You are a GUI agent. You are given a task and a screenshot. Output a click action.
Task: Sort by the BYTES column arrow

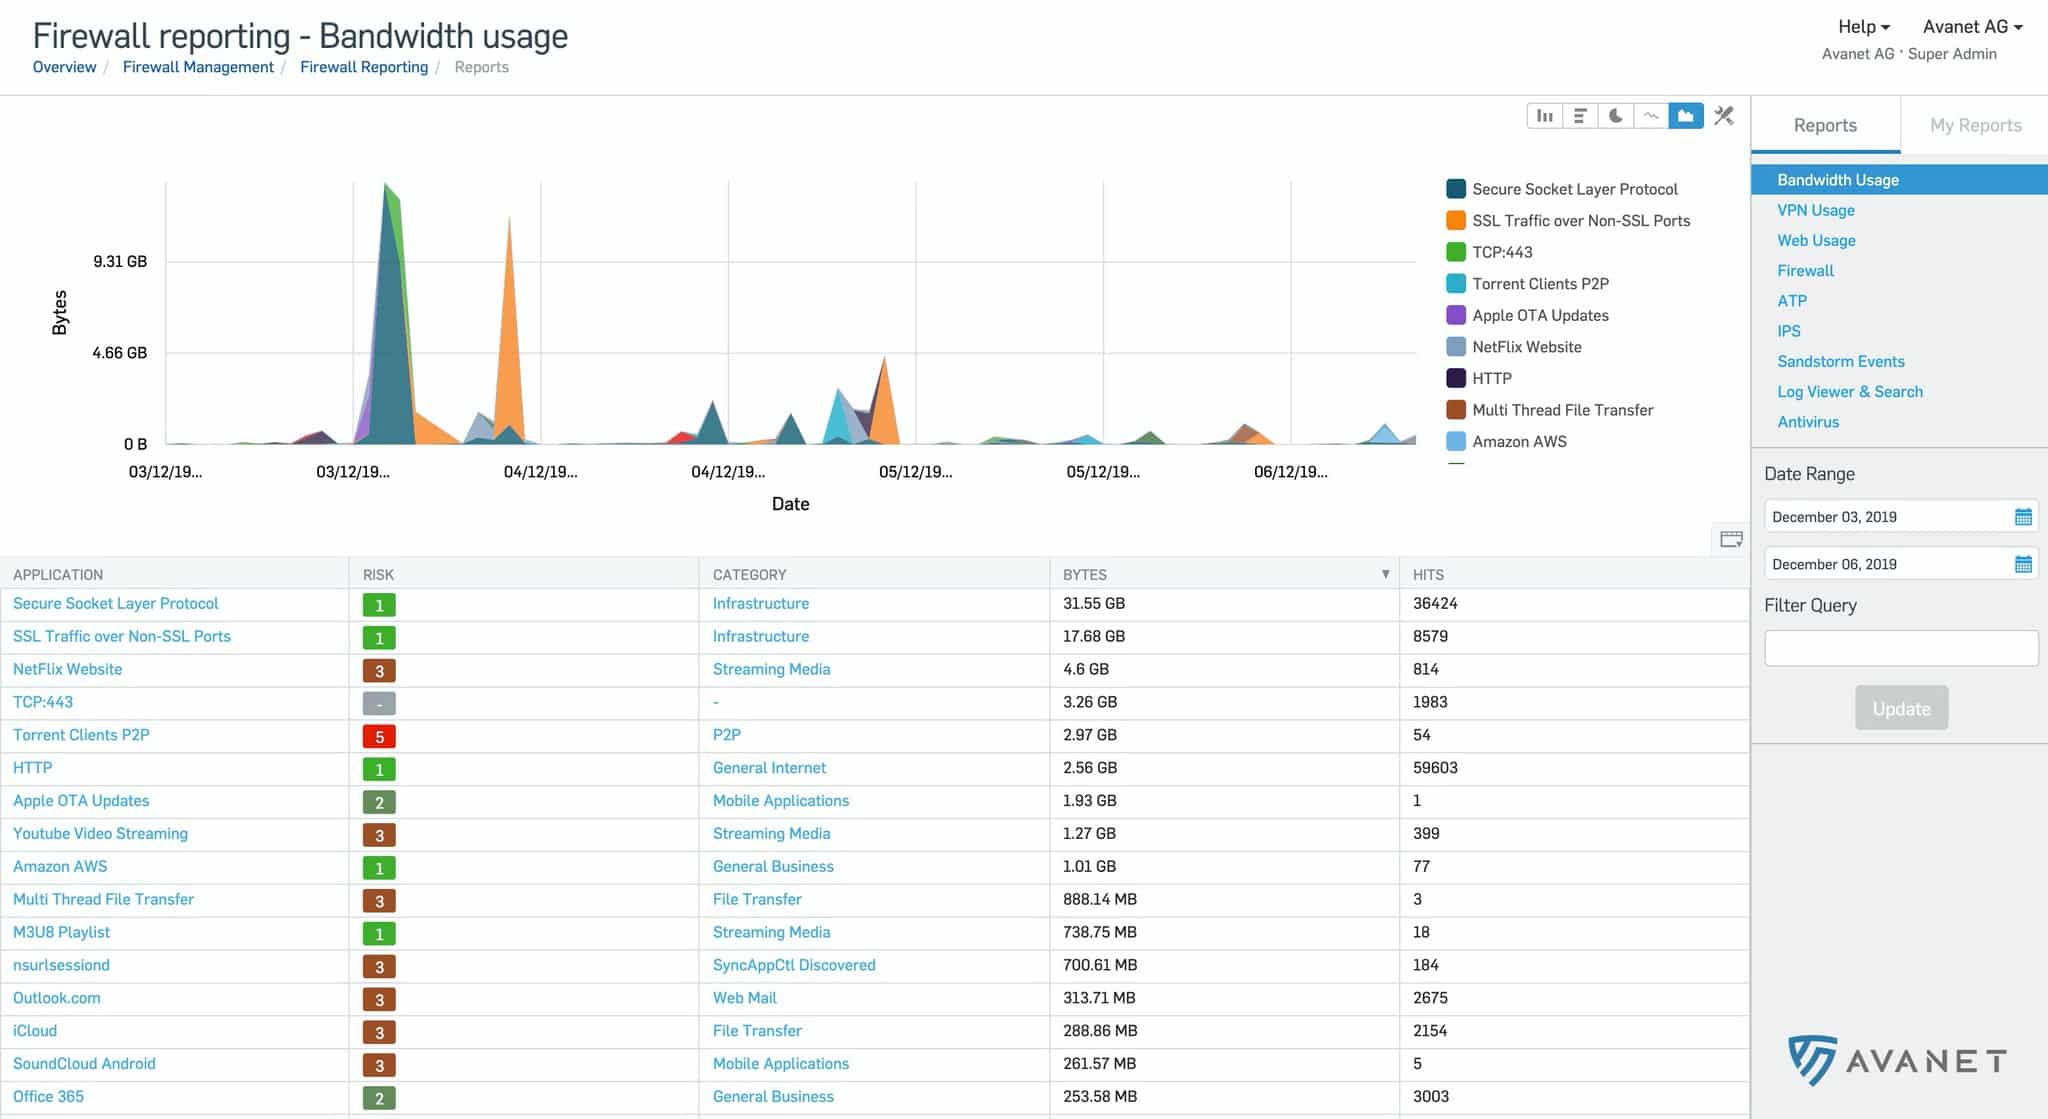click(1385, 574)
